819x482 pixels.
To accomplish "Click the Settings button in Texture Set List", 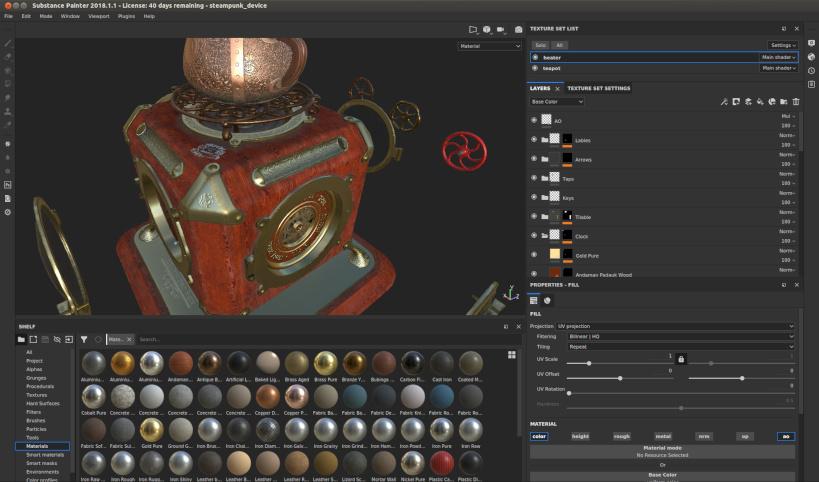I will tap(782, 45).
